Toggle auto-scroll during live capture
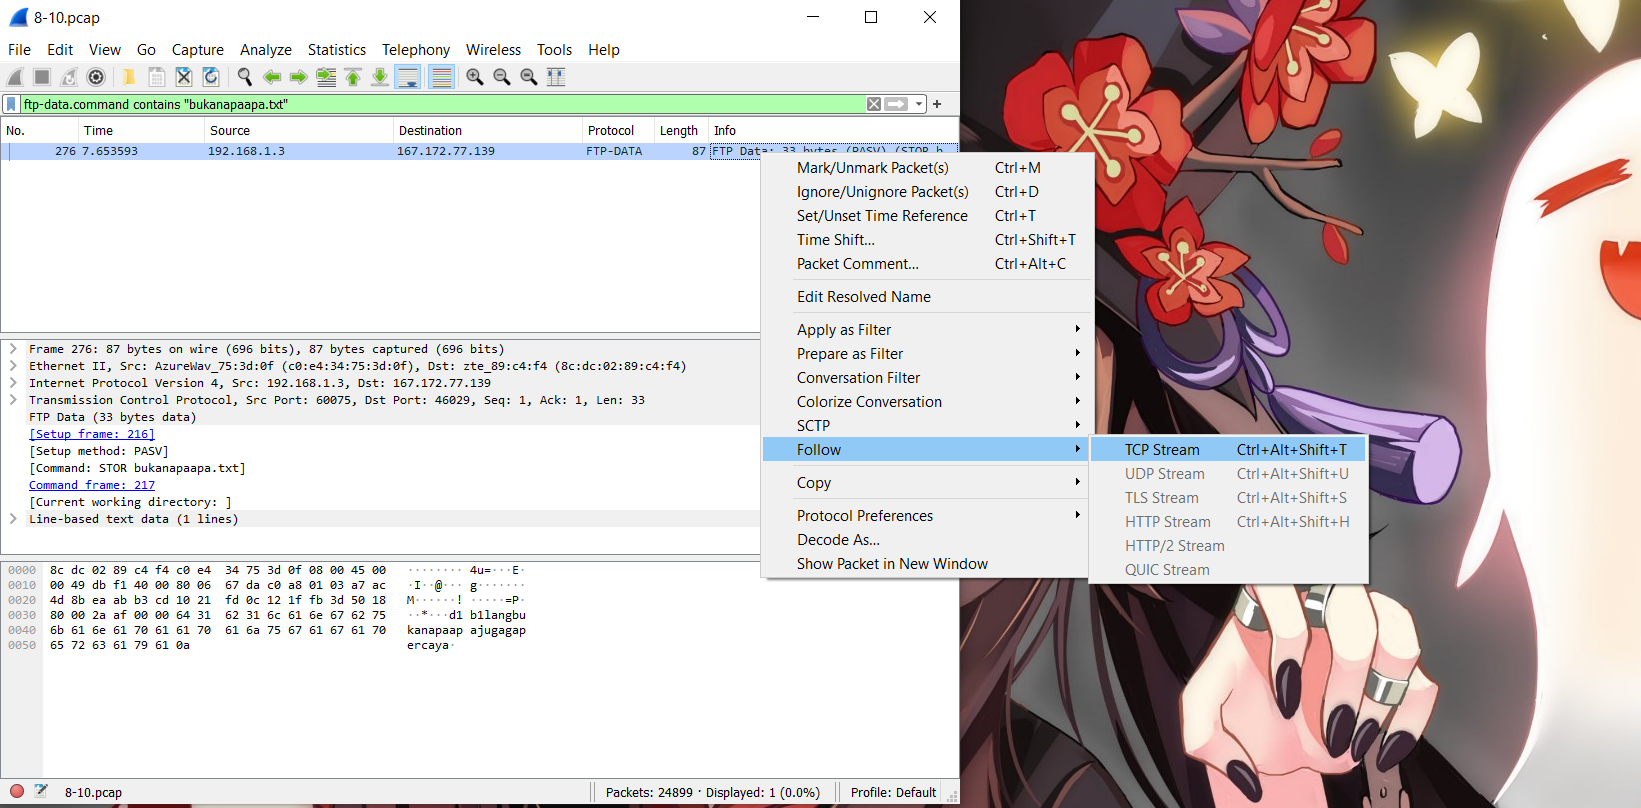Screen dimensions: 1641x808 point(408,77)
